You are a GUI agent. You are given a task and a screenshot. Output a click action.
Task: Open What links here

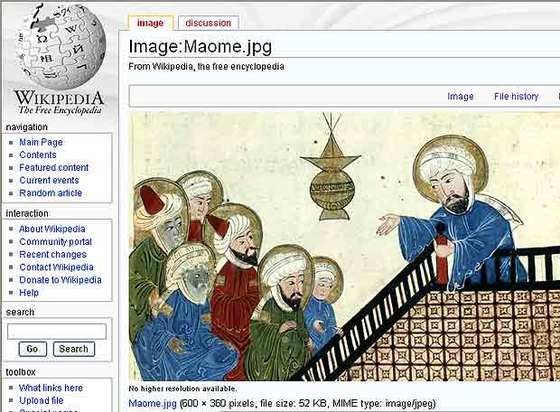pyautogui.click(x=51, y=388)
